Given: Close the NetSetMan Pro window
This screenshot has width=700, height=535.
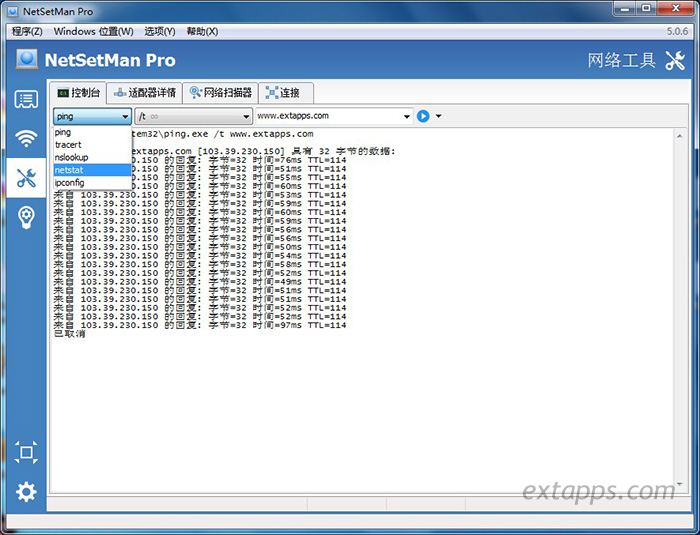Looking at the screenshot, I should coord(675,9).
